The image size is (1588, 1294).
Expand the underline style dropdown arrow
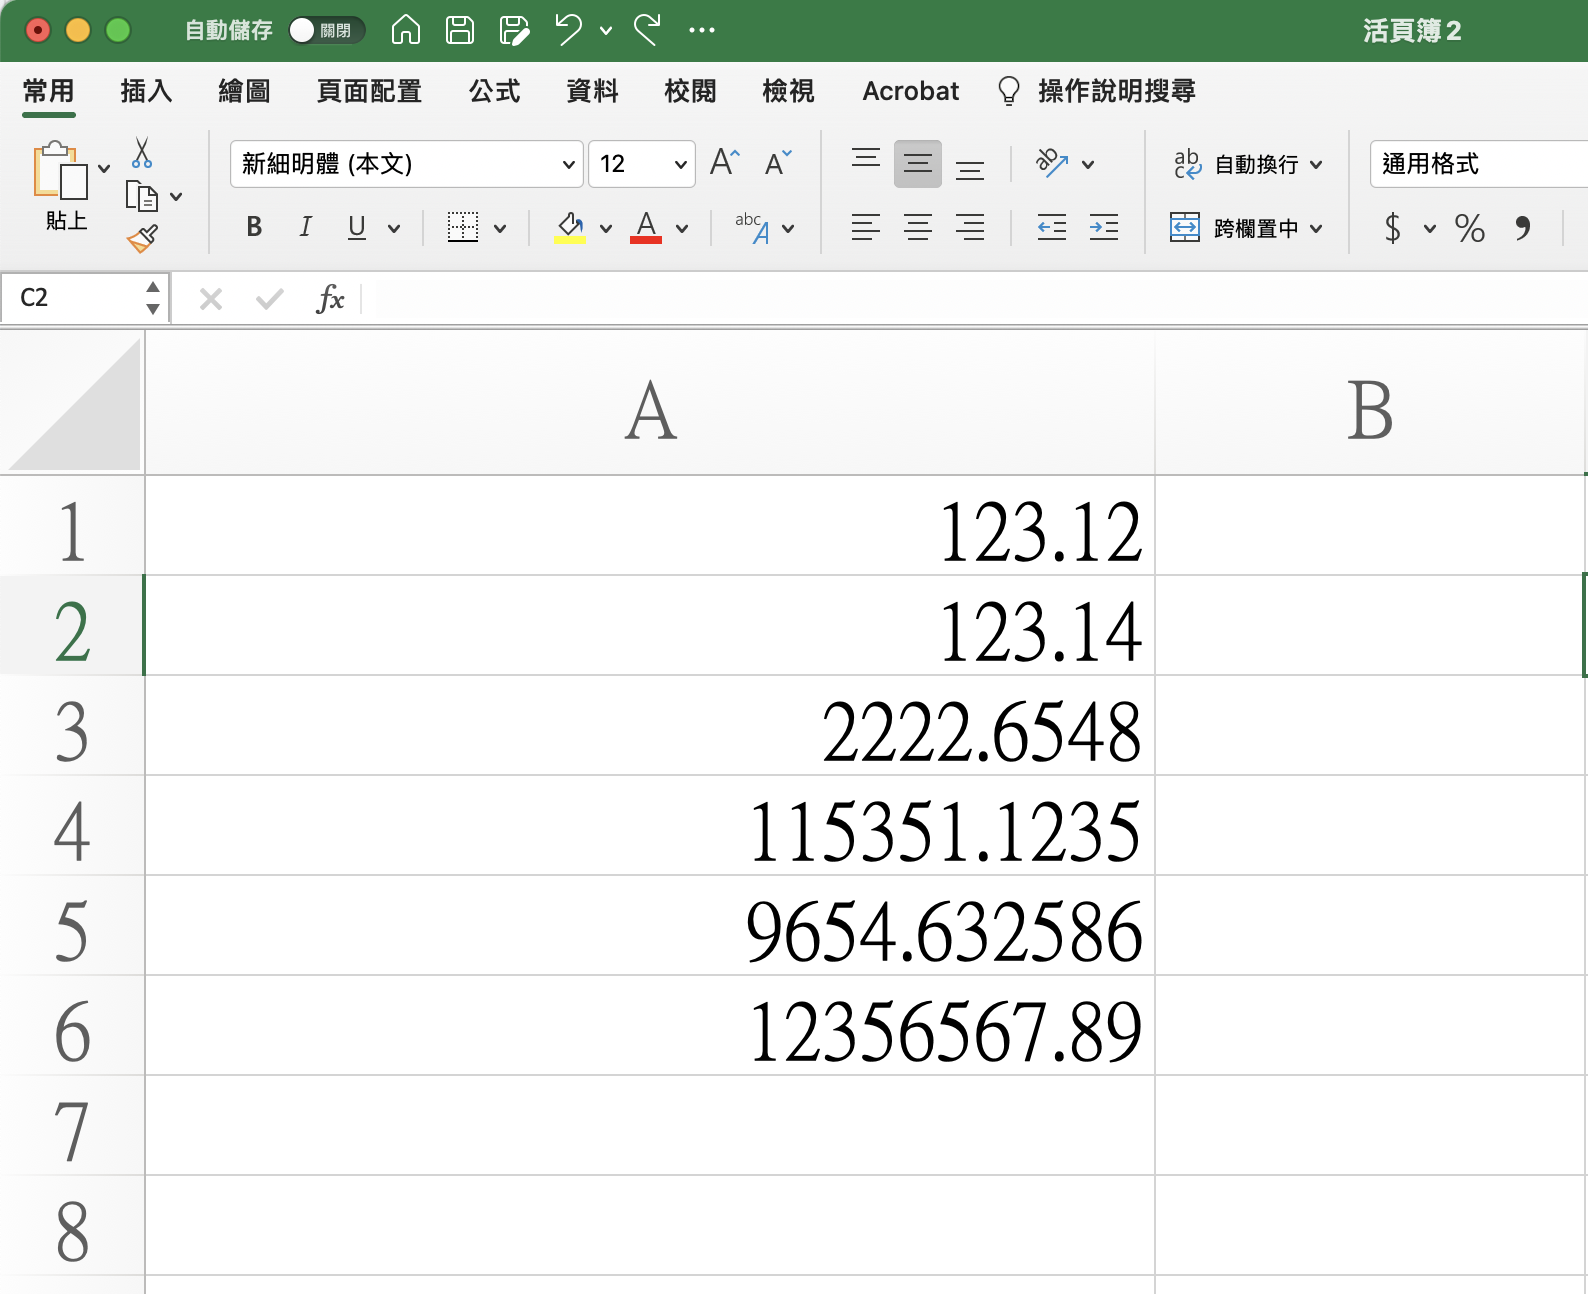pos(394,229)
